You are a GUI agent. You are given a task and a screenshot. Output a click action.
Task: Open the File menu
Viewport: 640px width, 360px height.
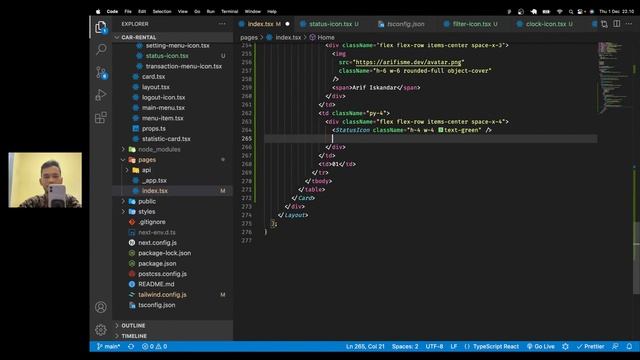click(x=128, y=11)
